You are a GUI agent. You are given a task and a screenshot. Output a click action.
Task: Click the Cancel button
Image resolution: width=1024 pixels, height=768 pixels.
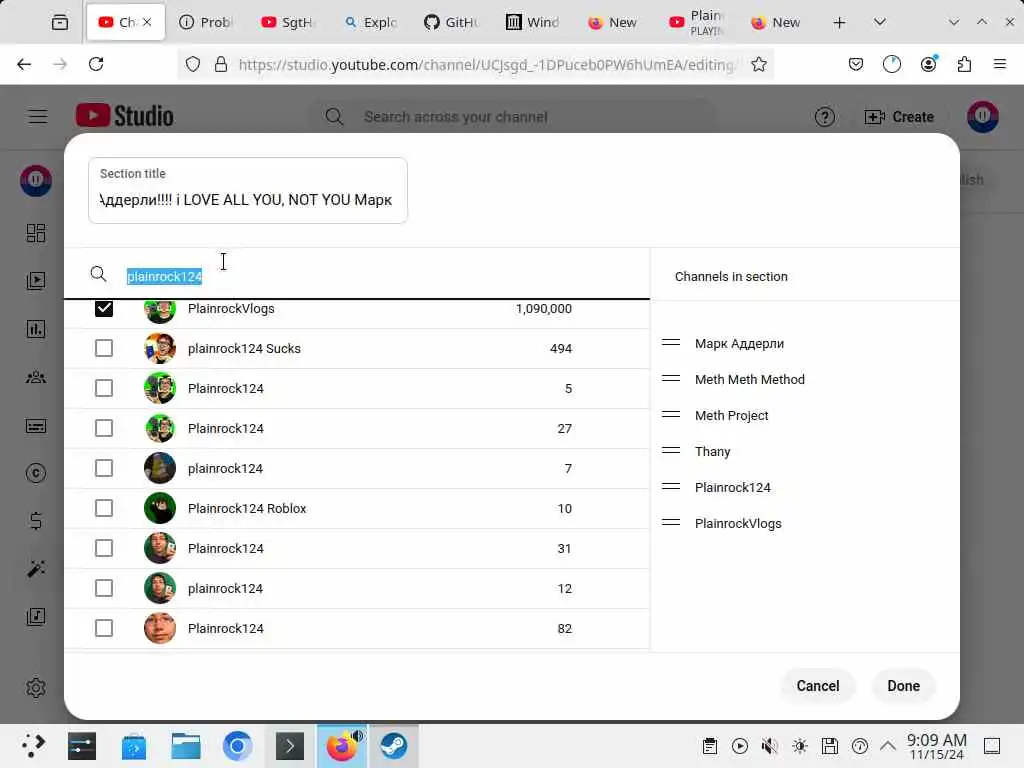(818, 686)
